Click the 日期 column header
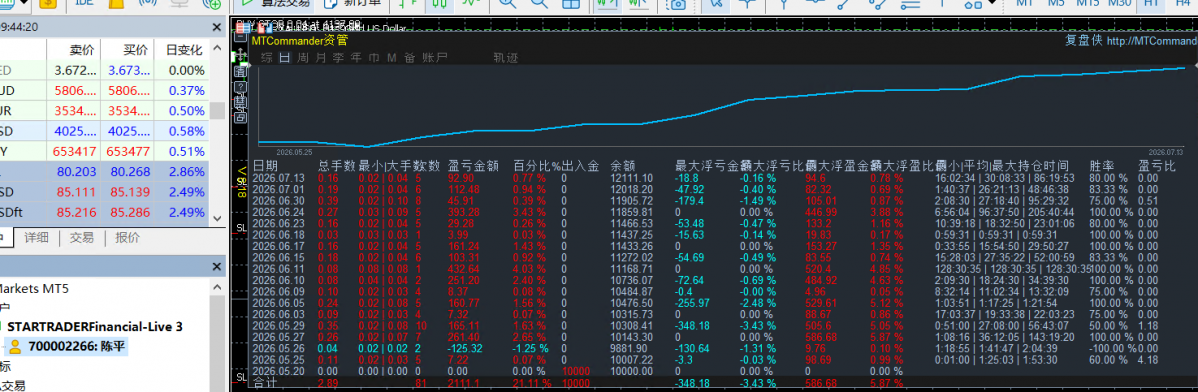 click(x=266, y=165)
